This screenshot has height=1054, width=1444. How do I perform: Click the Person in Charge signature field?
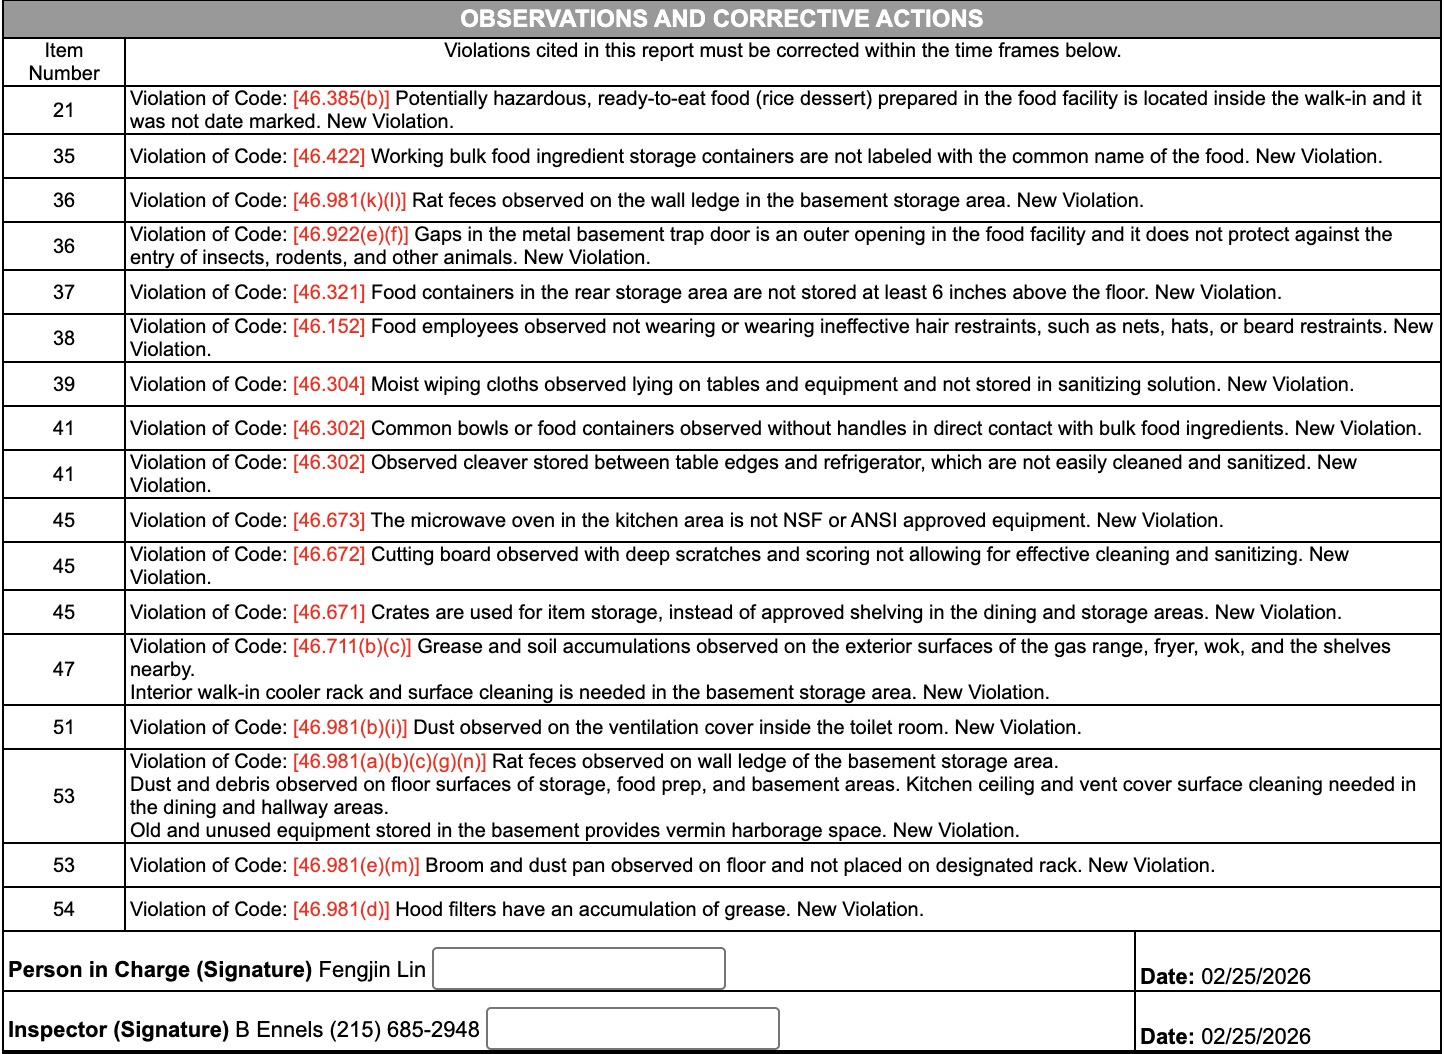click(x=578, y=969)
